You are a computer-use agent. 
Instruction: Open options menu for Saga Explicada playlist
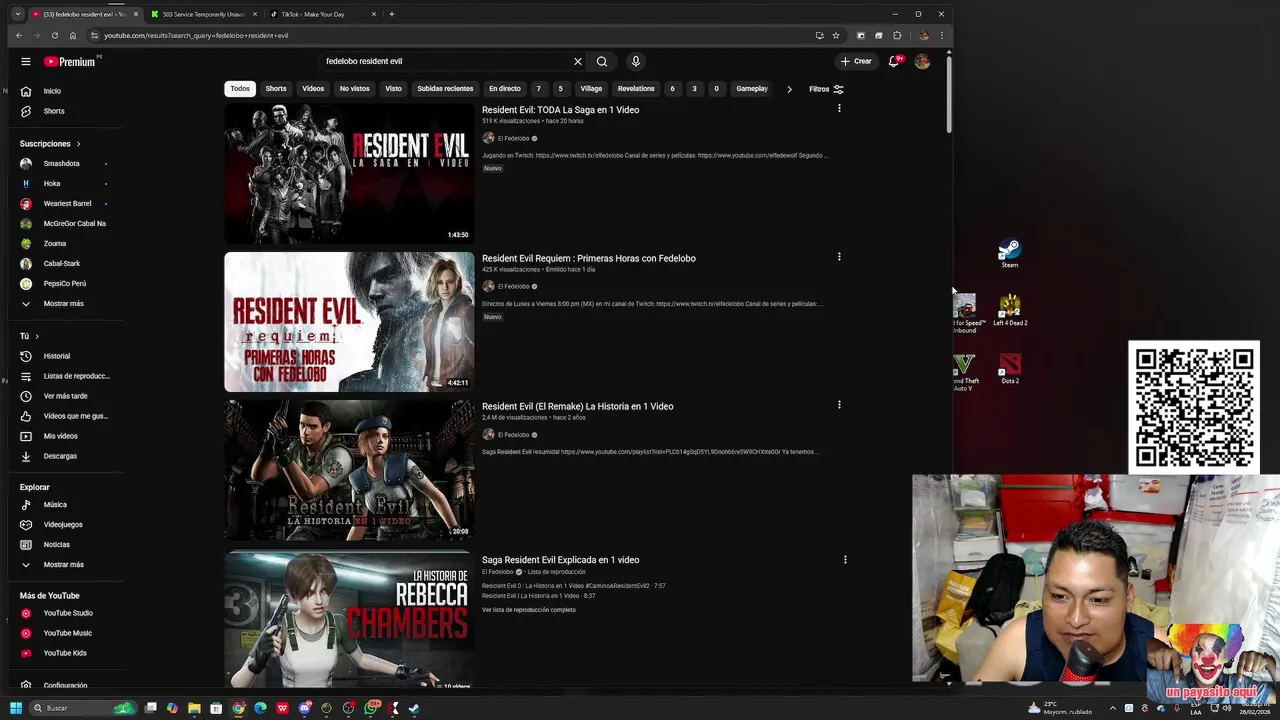pyautogui.click(x=845, y=560)
